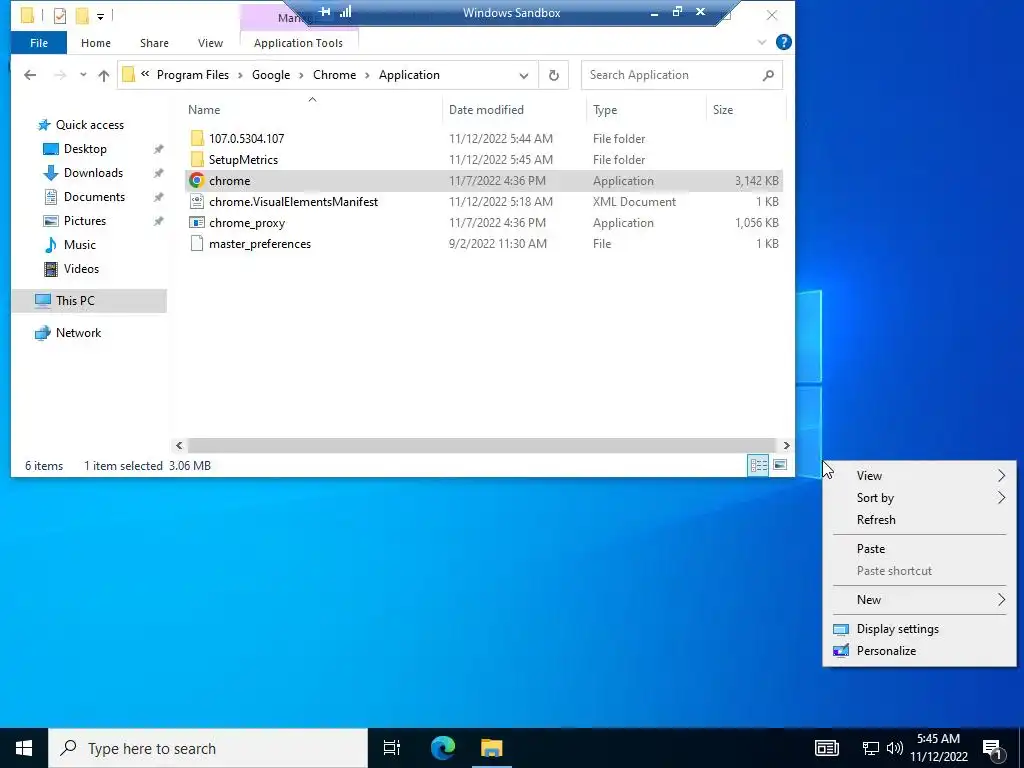This screenshot has width=1024, height=768.
Task: Click the Search Application input field
Action: pyautogui.click(x=673, y=75)
